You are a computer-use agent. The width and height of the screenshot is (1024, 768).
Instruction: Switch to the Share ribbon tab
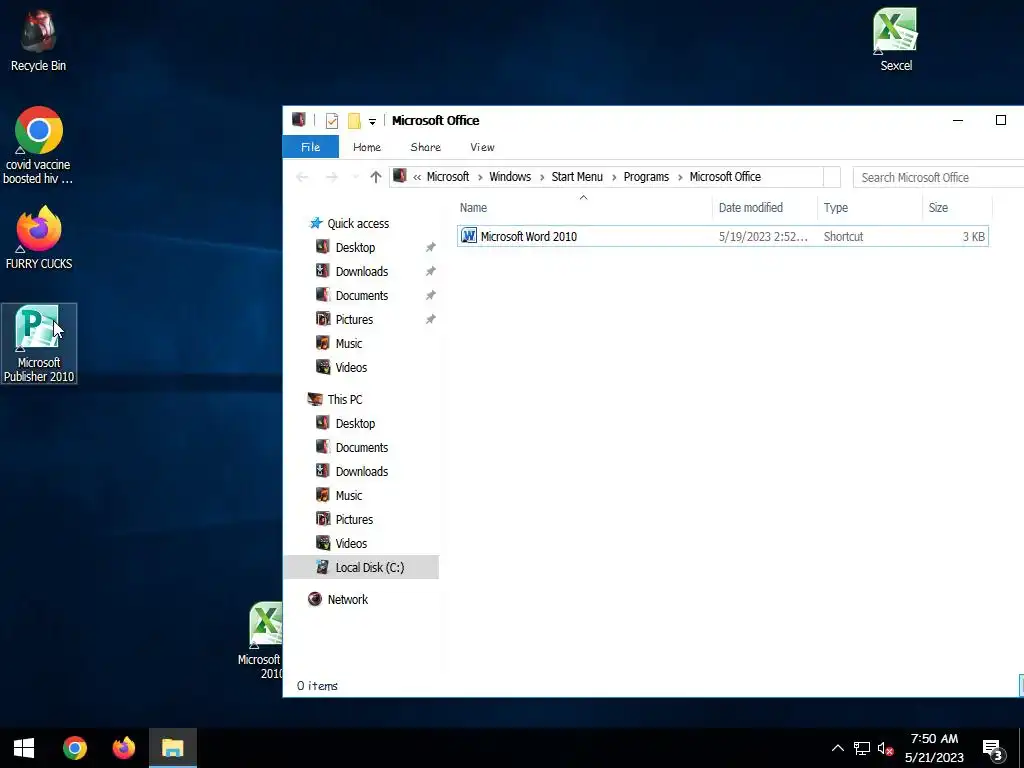pyautogui.click(x=425, y=147)
